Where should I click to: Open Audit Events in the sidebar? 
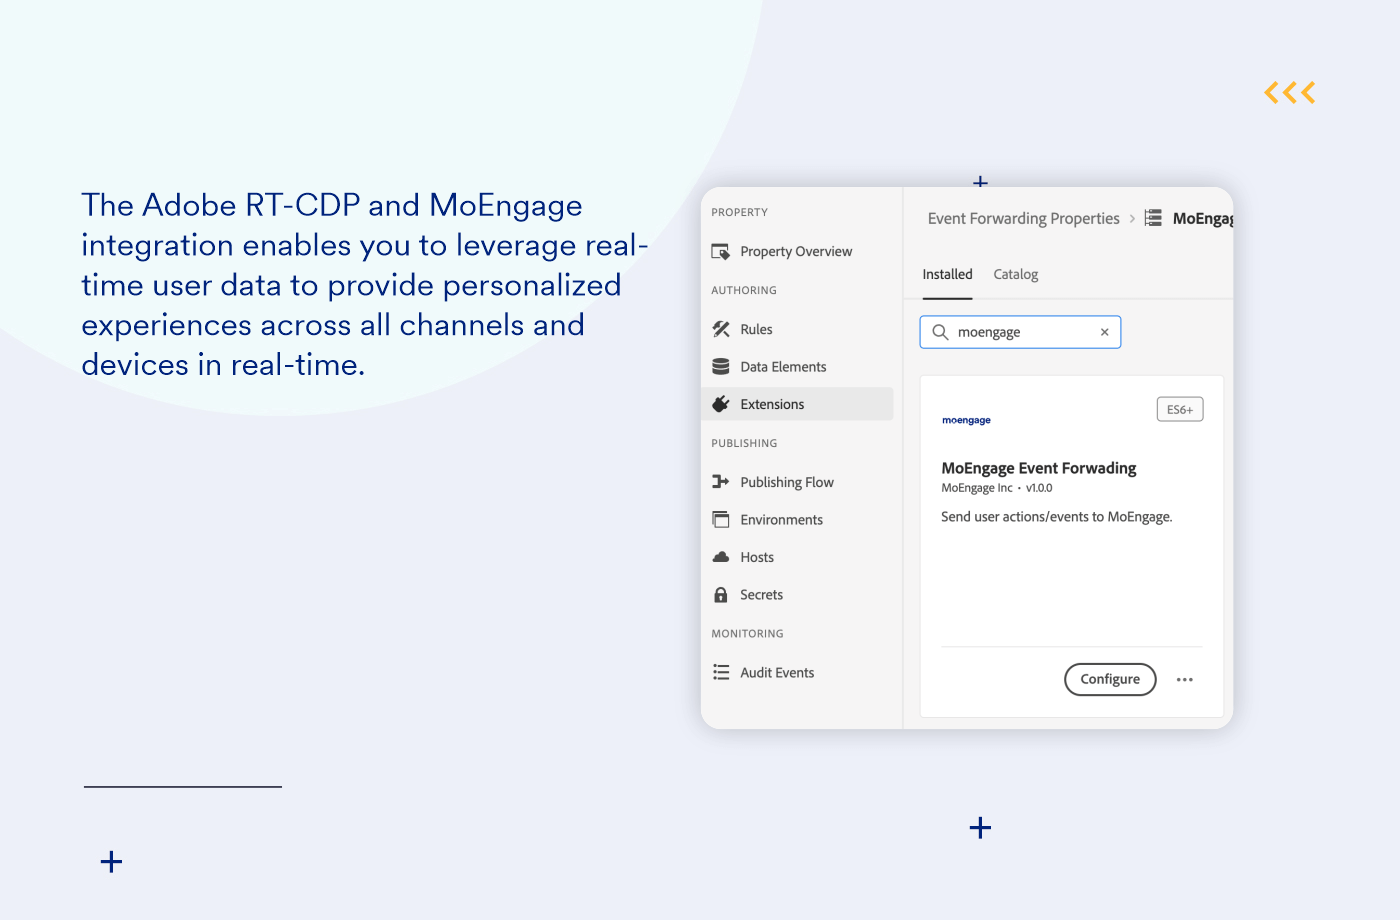[x=777, y=673]
